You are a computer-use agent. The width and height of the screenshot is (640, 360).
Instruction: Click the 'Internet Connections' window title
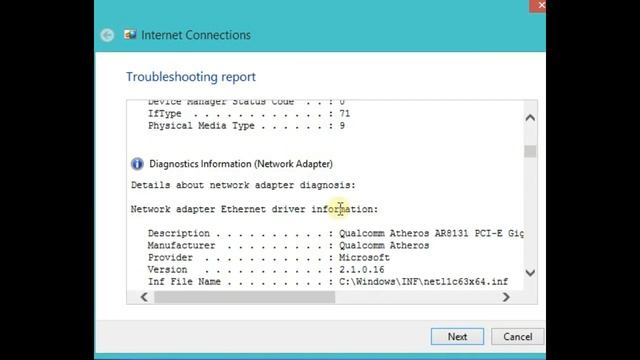click(x=196, y=35)
